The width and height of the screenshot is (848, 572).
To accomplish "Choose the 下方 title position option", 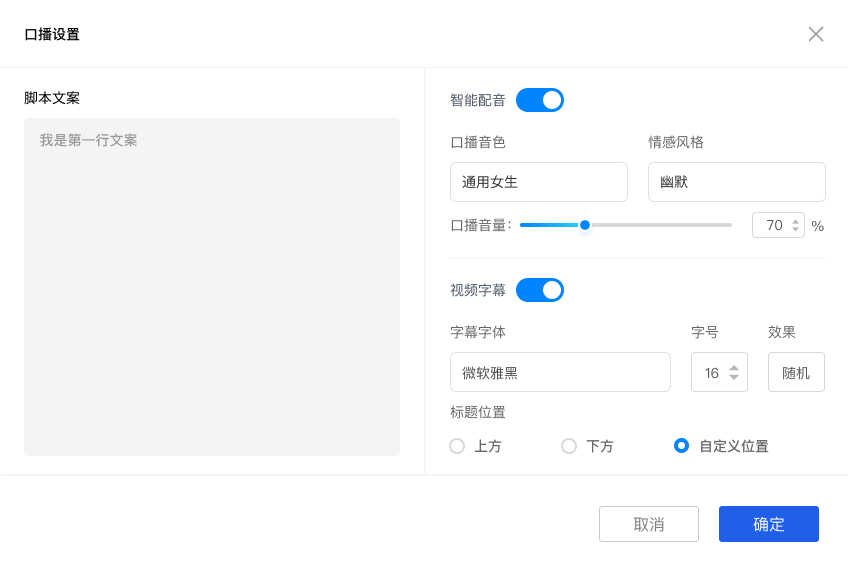I will coord(569,446).
